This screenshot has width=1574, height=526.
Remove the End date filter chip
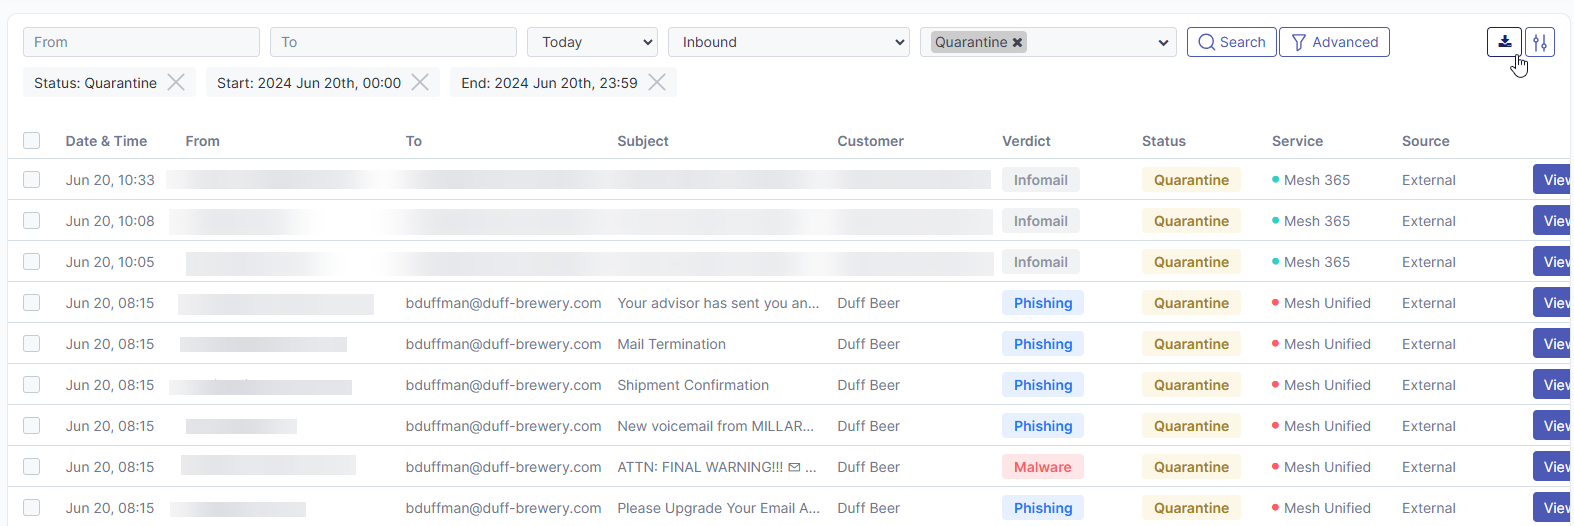[x=657, y=82]
